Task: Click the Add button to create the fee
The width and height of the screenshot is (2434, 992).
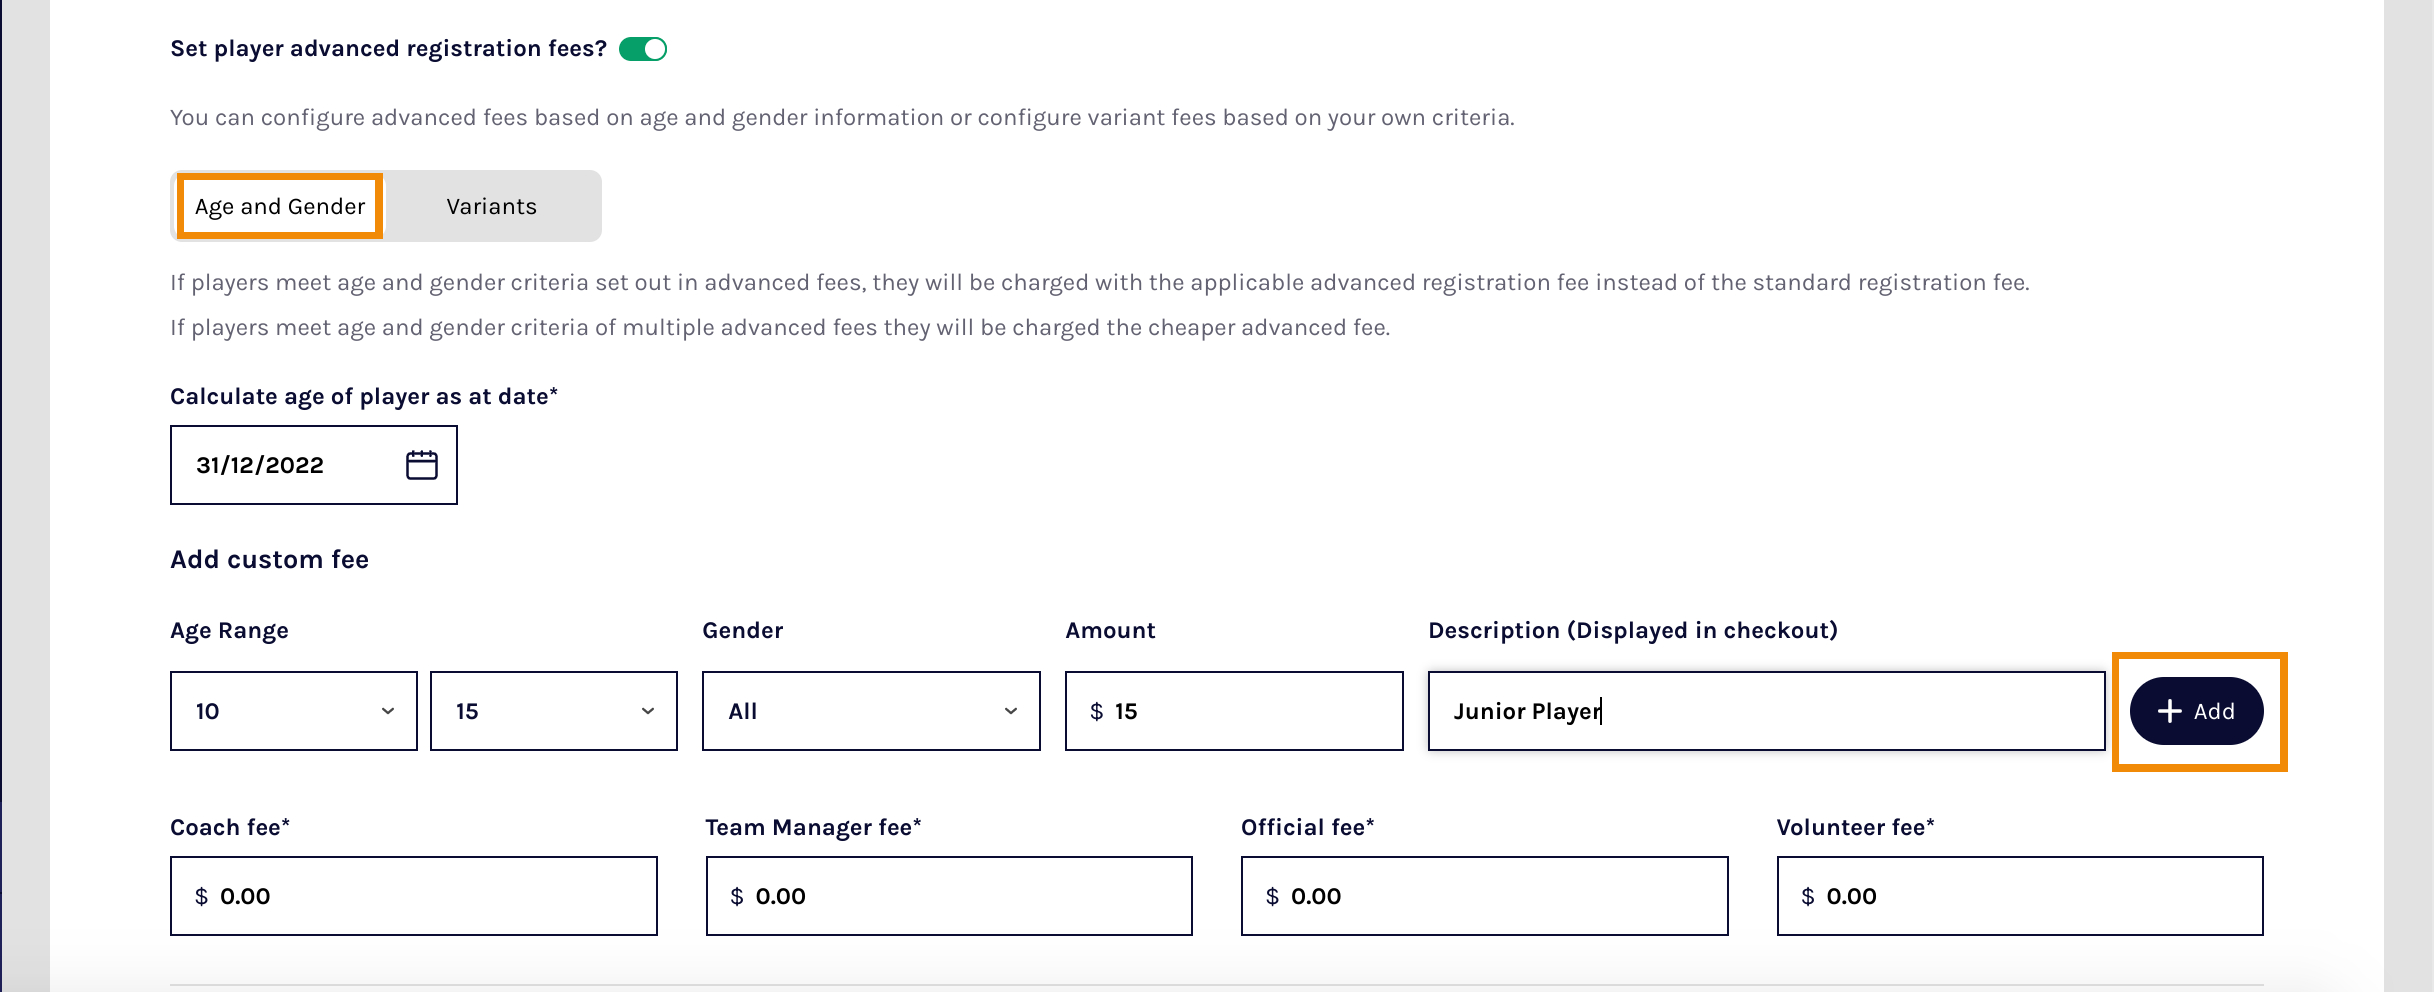Action: pyautogui.click(x=2196, y=711)
